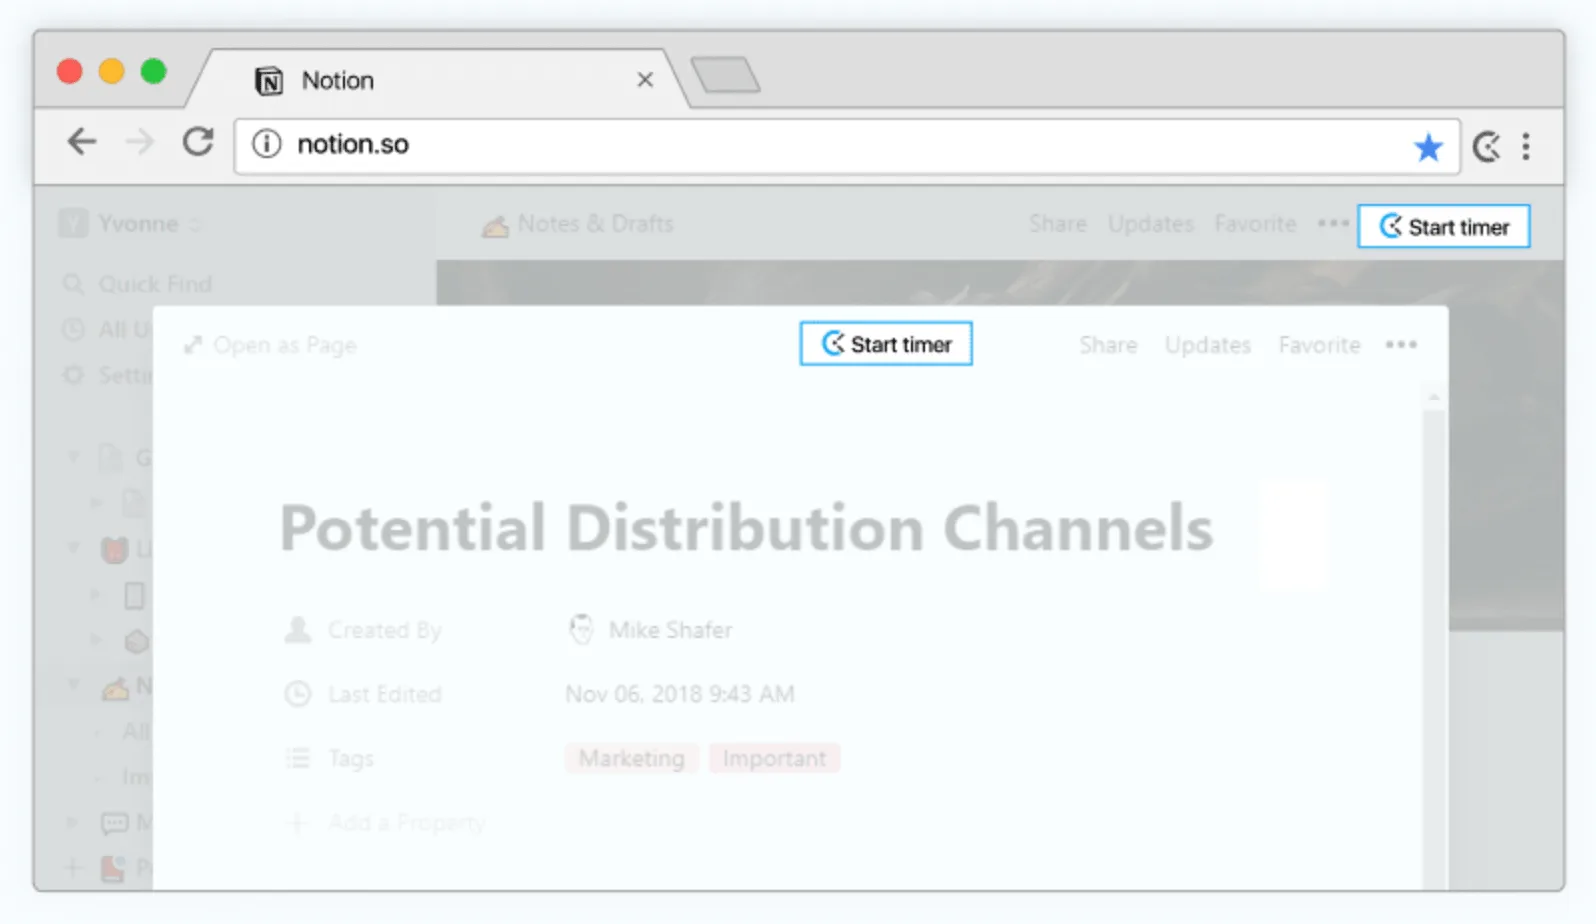Close the Notion browser tab
1596x924 pixels.
pos(645,80)
